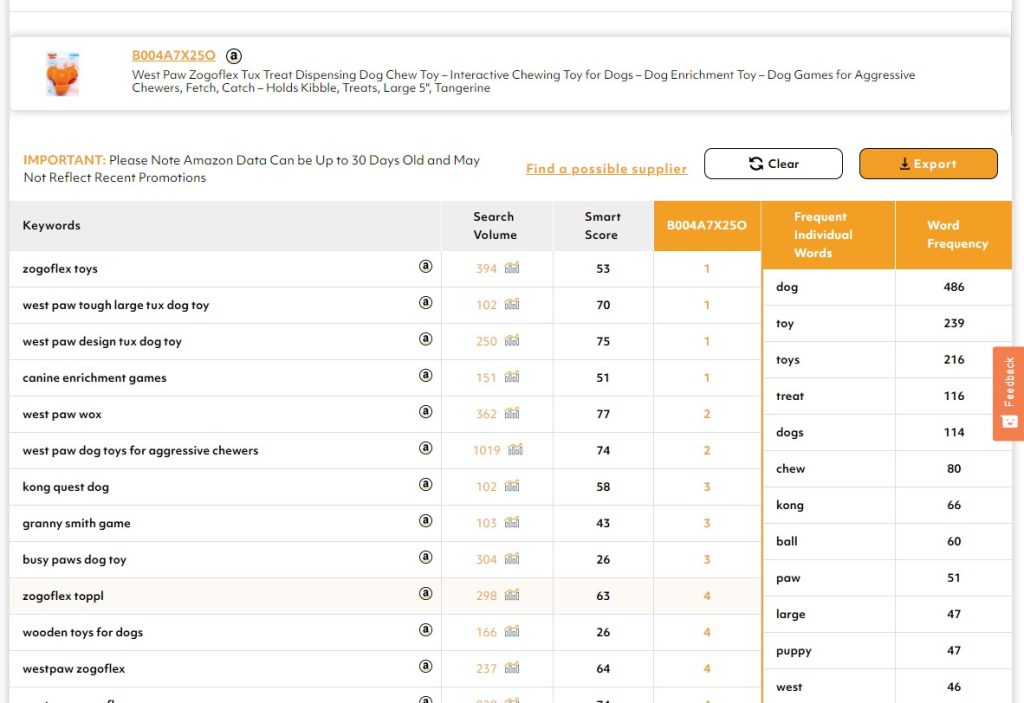The height and width of the screenshot is (703, 1024).
Task: Sort by the Smart Score column header
Action: tap(602, 225)
